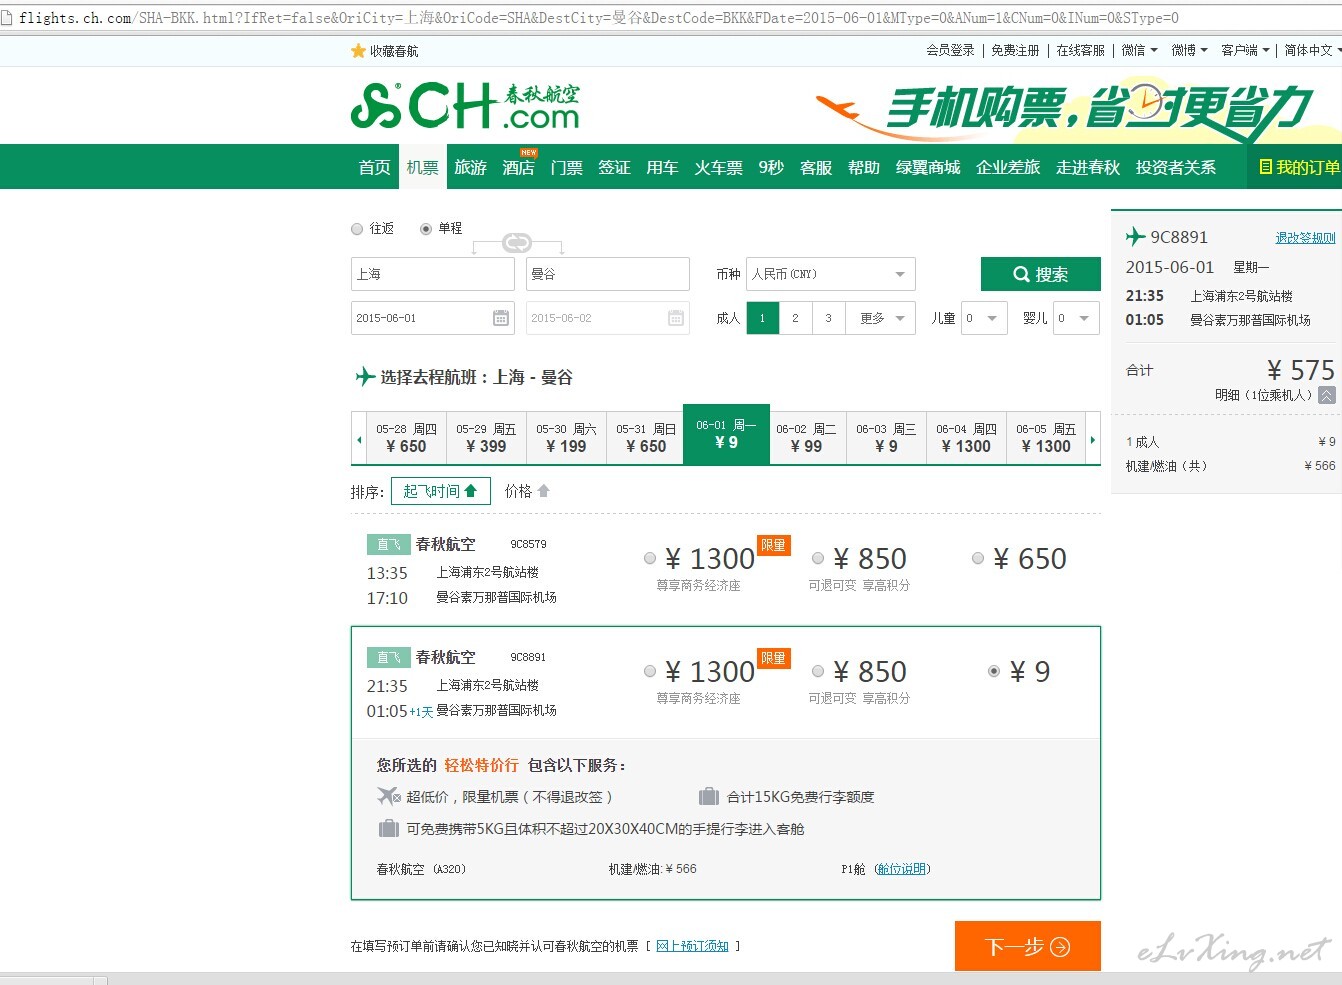Collapse the 明细 price detail arrow icon
This screenshot has width=1342, height=985.
pos(1327,395)
